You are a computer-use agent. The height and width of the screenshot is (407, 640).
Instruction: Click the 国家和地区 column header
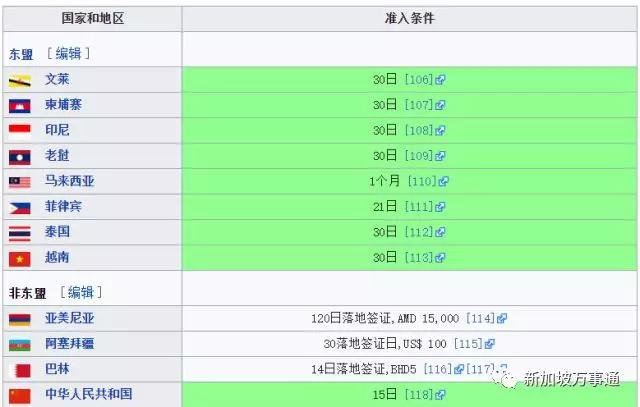(x=92, y=18)
